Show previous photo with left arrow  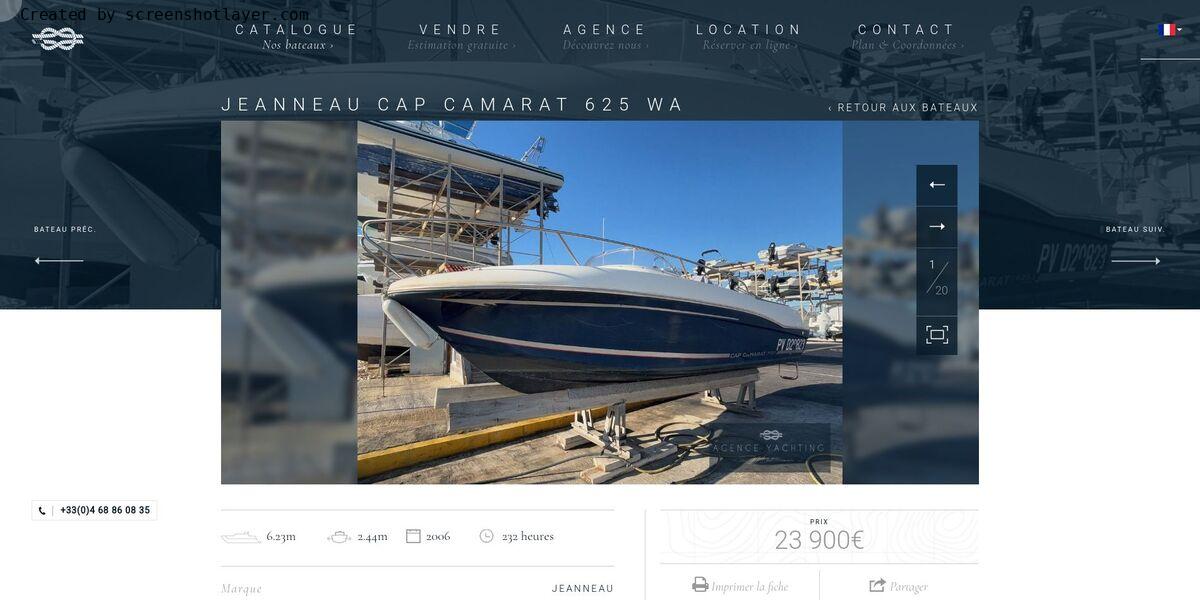tap(937, 185)
